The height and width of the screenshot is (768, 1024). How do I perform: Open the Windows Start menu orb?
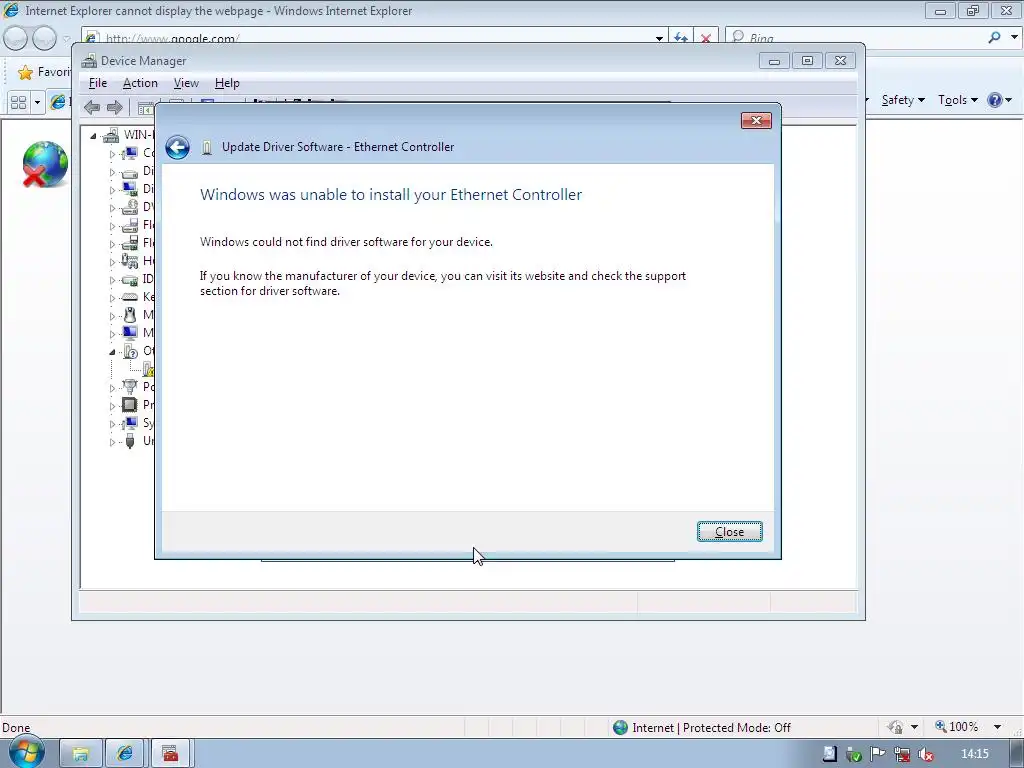pyautogui.click(x=26, y=752)
